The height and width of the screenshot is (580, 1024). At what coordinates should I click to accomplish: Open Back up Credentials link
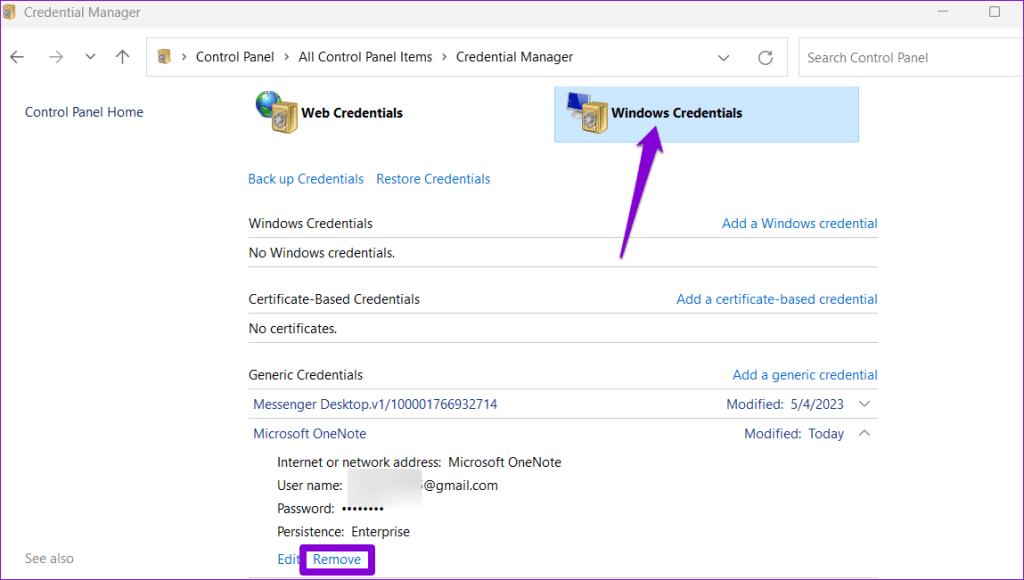point(306,179)
